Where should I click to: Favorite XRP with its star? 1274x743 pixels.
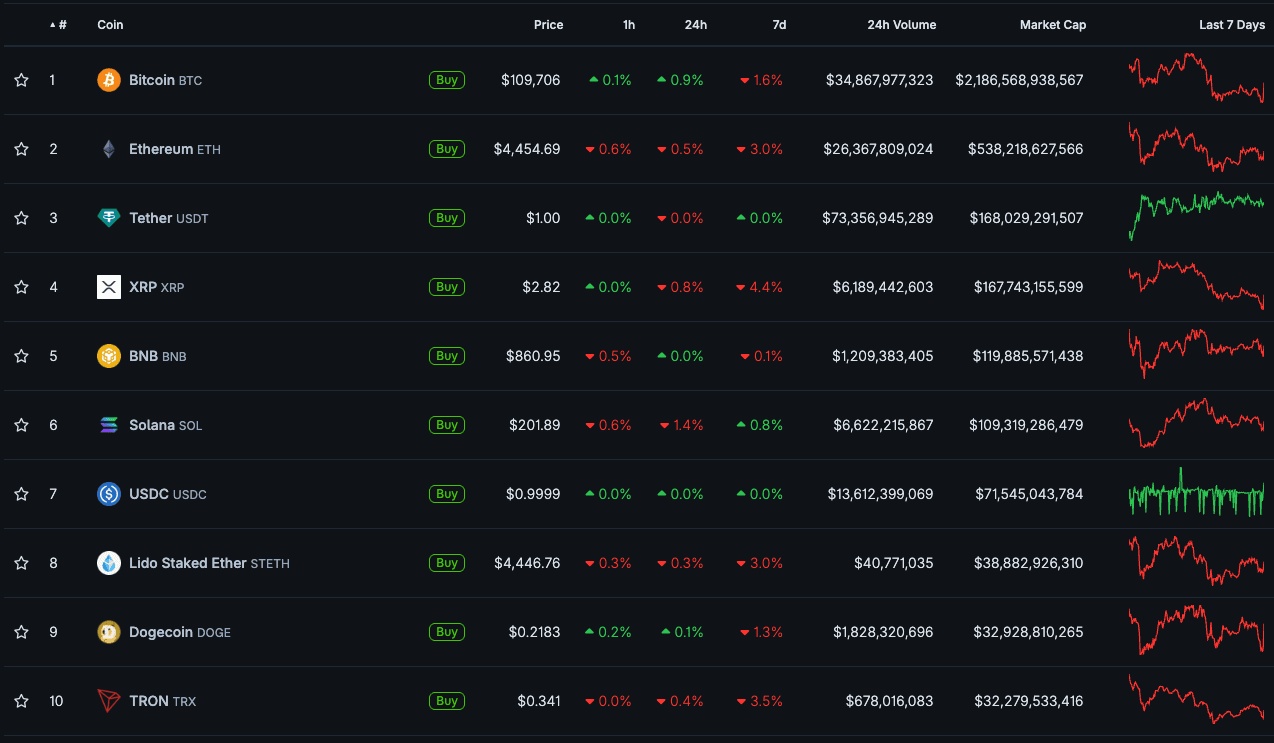[21, 287]
